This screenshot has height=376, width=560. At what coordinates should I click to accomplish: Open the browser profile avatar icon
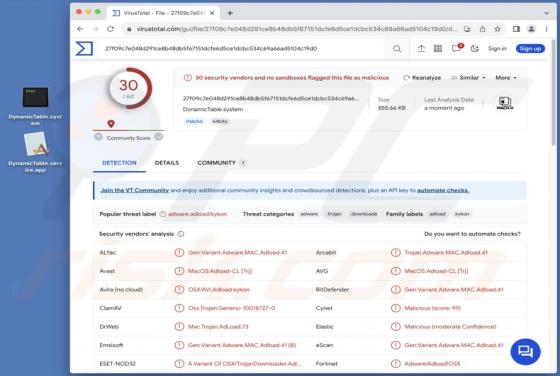(531, 29)
